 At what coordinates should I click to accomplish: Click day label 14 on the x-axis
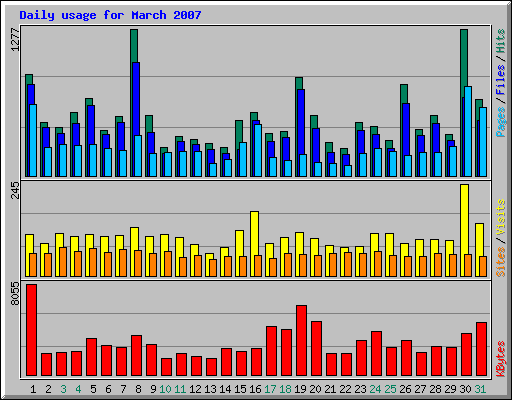[x=225, y=389]
